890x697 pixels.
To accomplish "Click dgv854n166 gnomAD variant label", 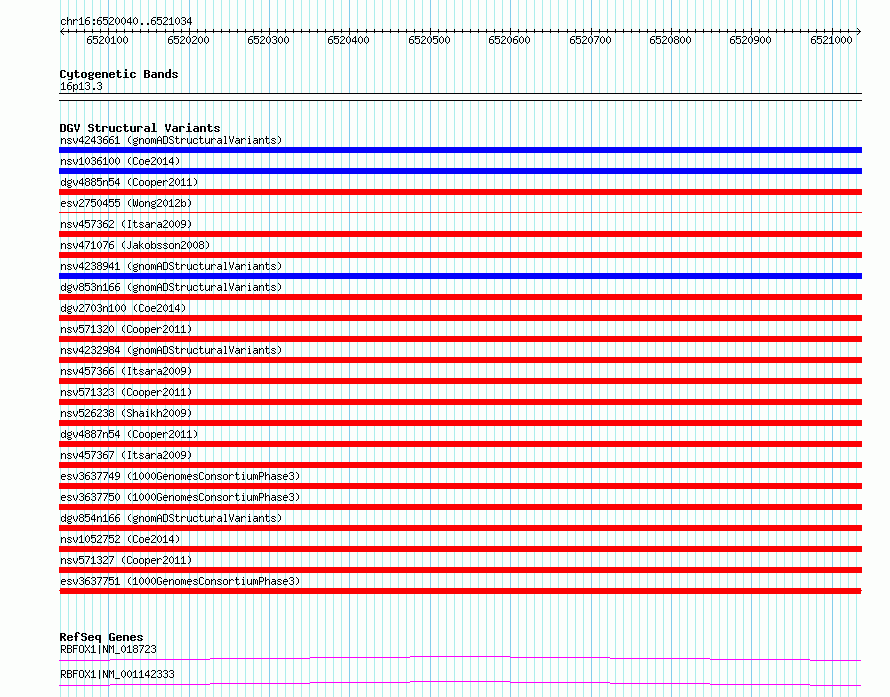I will (171, 518).
